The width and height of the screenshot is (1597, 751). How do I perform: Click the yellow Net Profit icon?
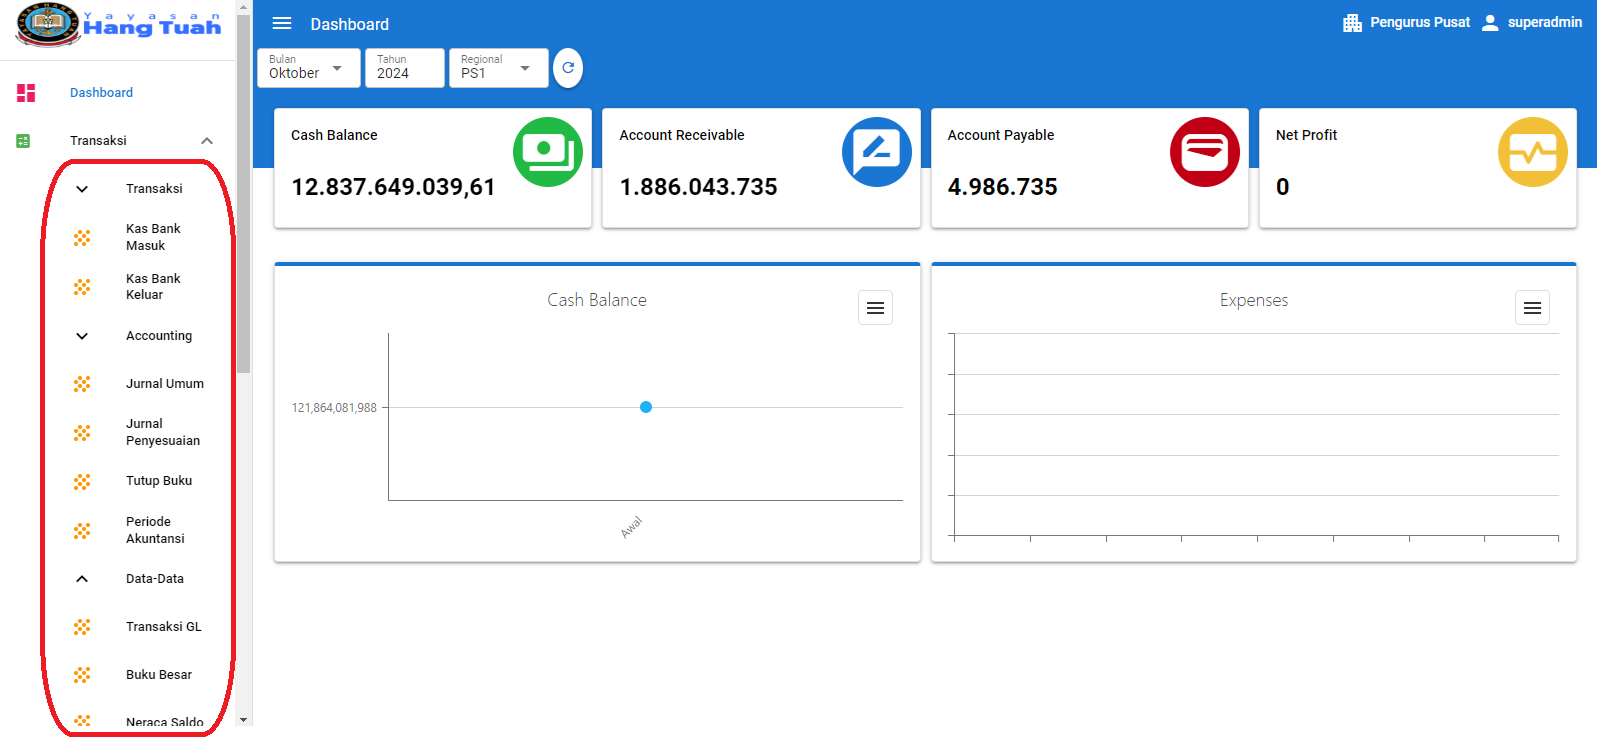1532,152
